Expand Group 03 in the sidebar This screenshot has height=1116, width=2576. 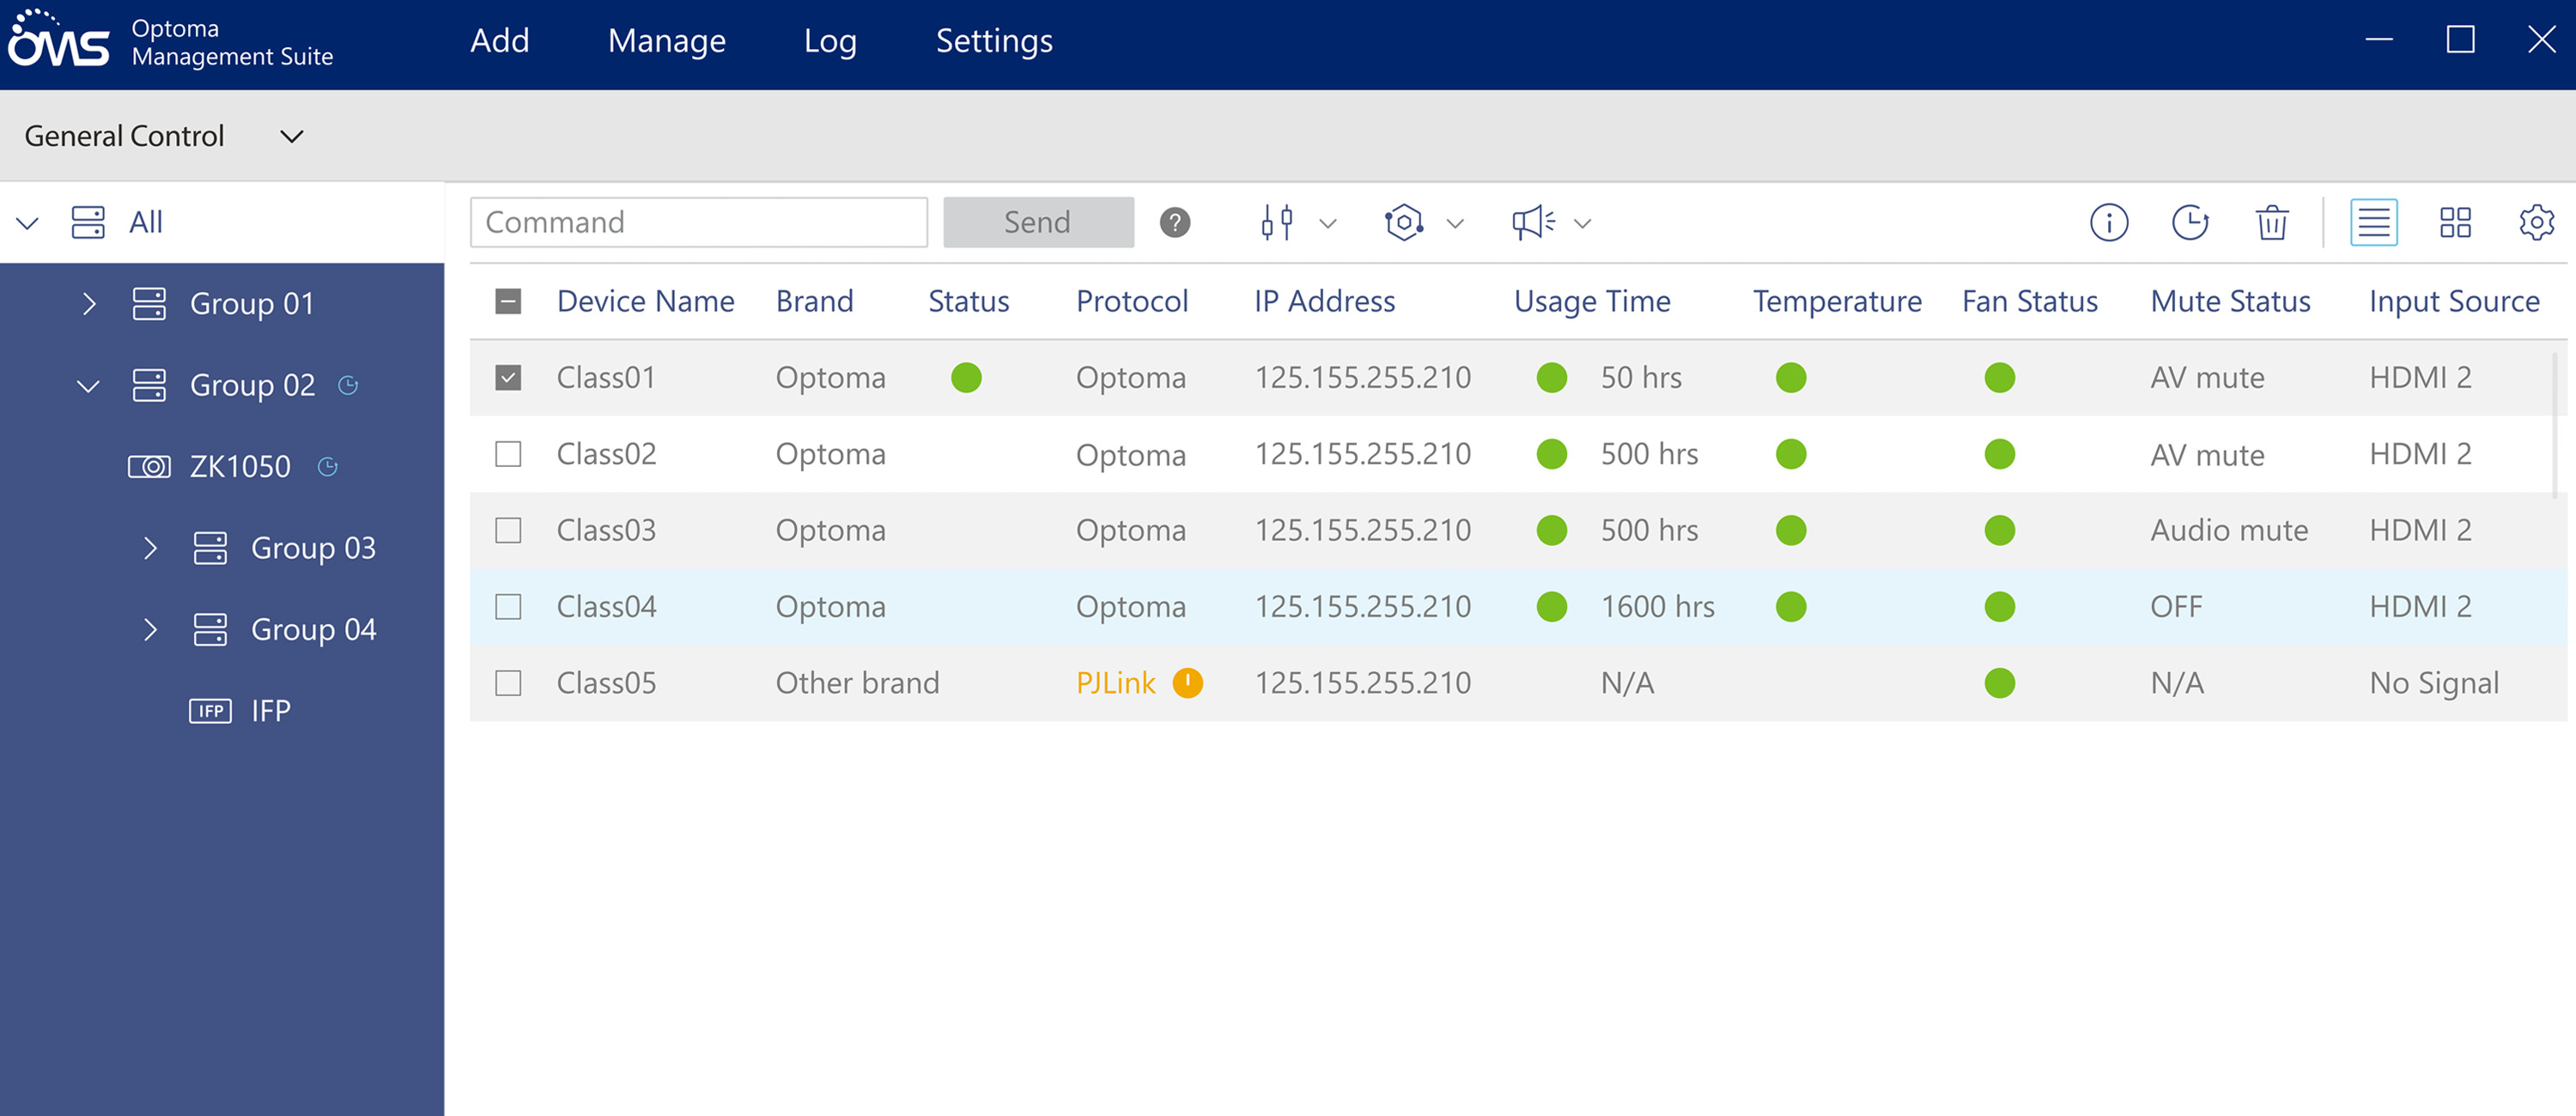pyautogui.click(x=152, y=548)
